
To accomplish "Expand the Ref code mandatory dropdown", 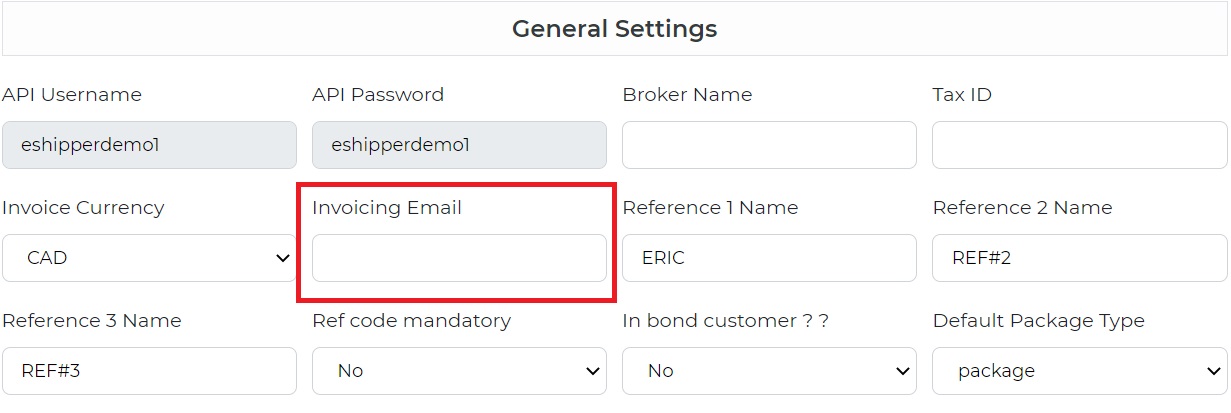I will coord(459,371).
